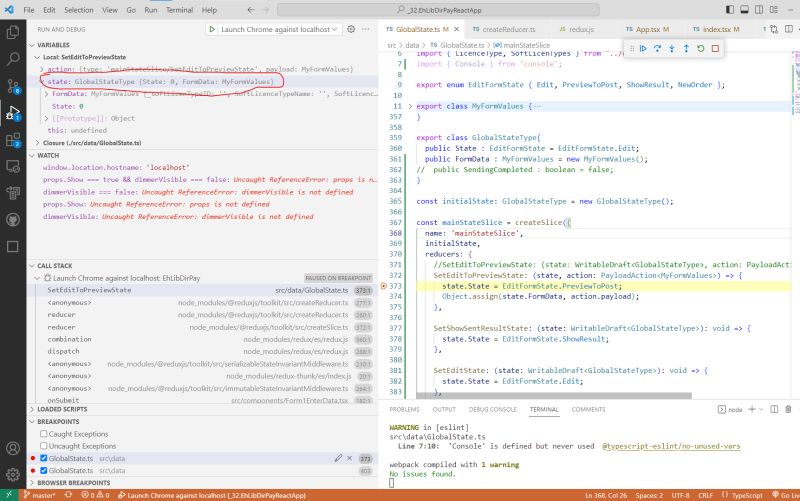Delete the terminal with the trash icon

click(x=788, y=409)
